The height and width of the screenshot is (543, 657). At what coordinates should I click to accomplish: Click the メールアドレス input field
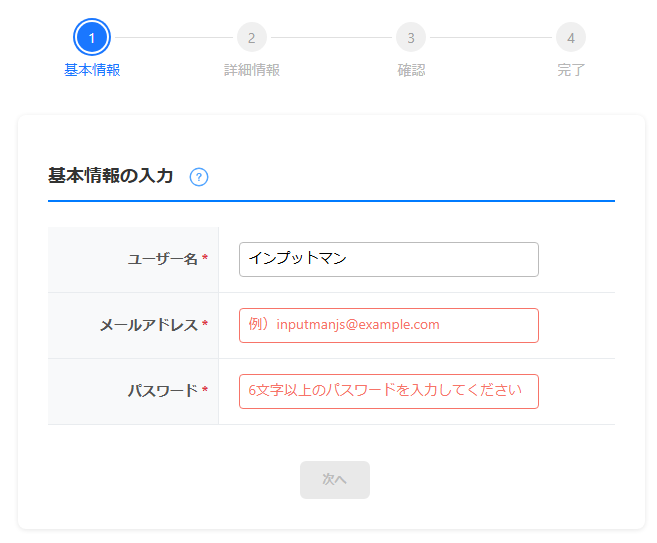388,325
